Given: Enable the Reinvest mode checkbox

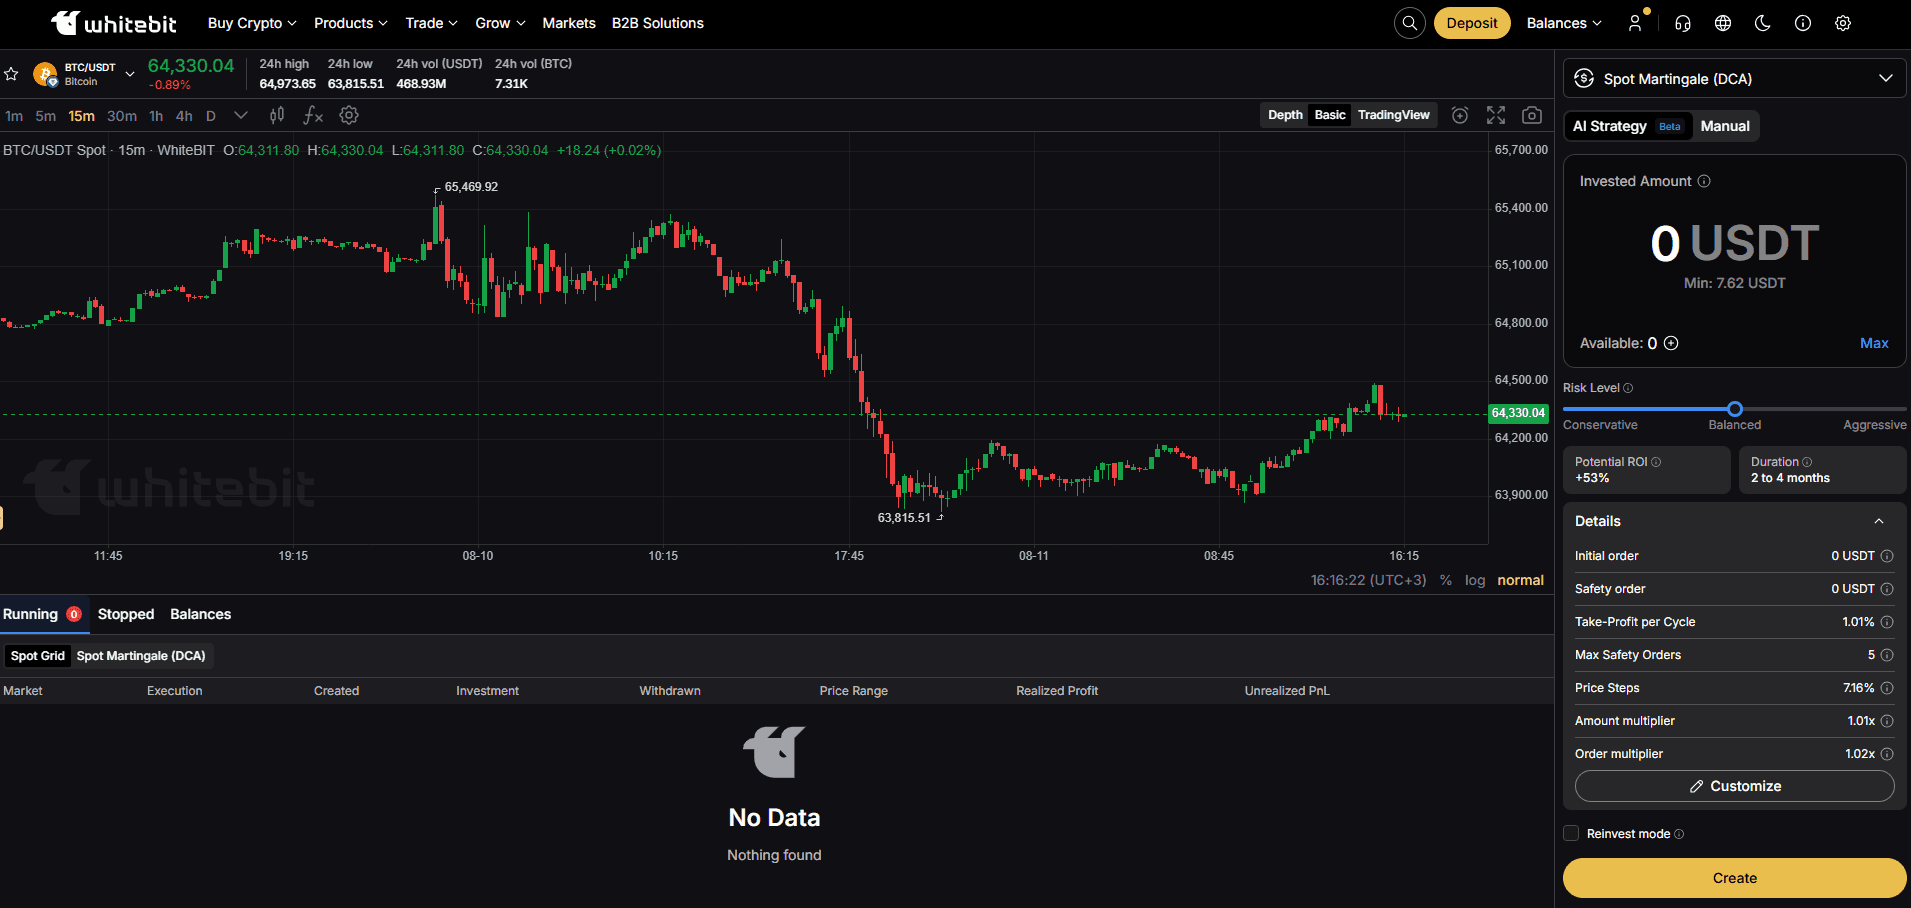Looking at the screenshot, I should click(1571, 833).
